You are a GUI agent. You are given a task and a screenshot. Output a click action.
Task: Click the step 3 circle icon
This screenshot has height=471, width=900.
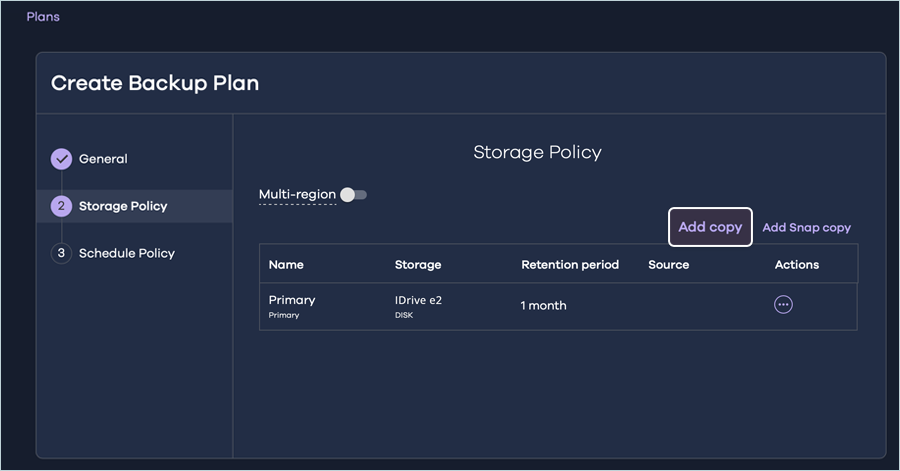(61, 253)
